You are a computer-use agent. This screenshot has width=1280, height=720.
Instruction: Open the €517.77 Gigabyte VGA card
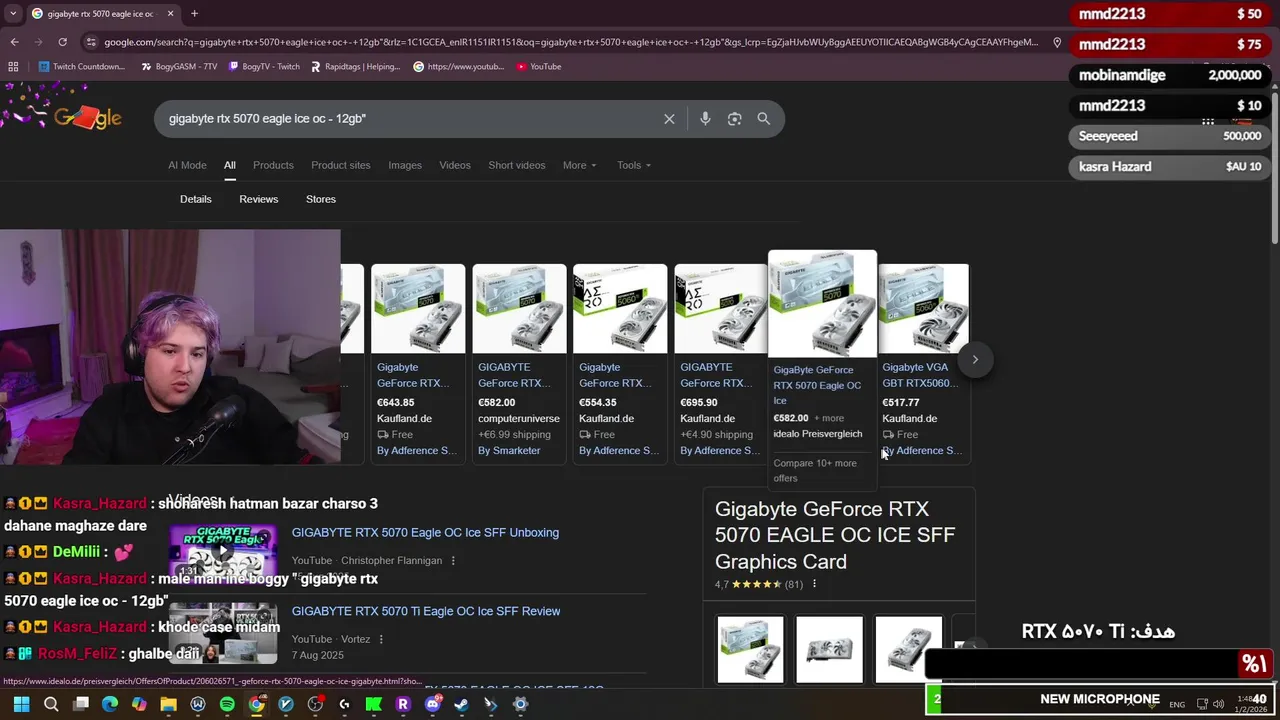pyautogui.click(x=923, y=362)
